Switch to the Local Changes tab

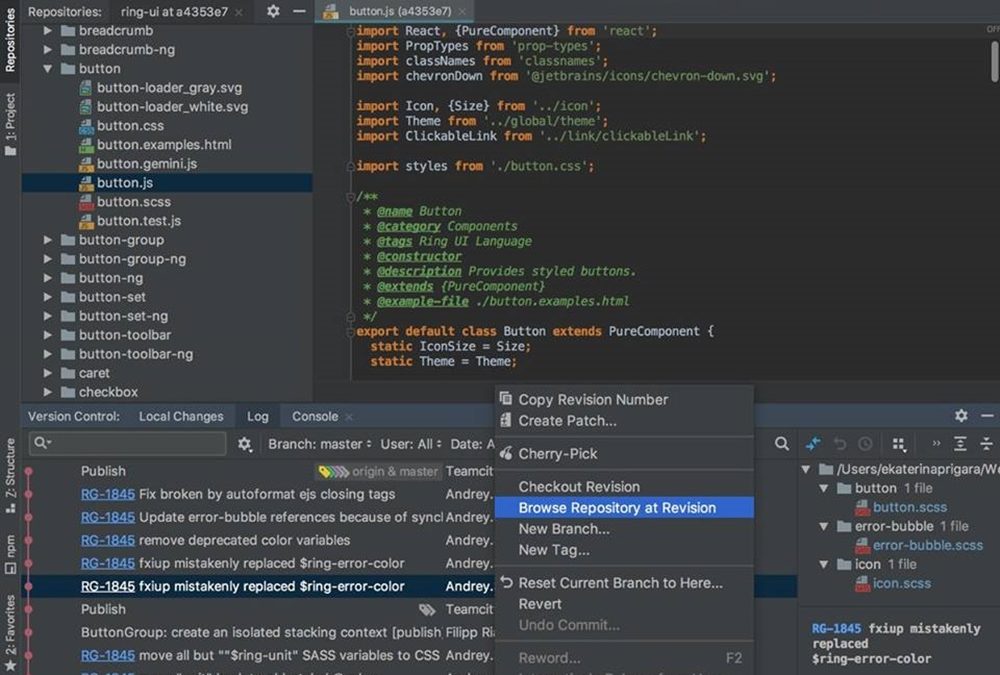tap(181, 417)
